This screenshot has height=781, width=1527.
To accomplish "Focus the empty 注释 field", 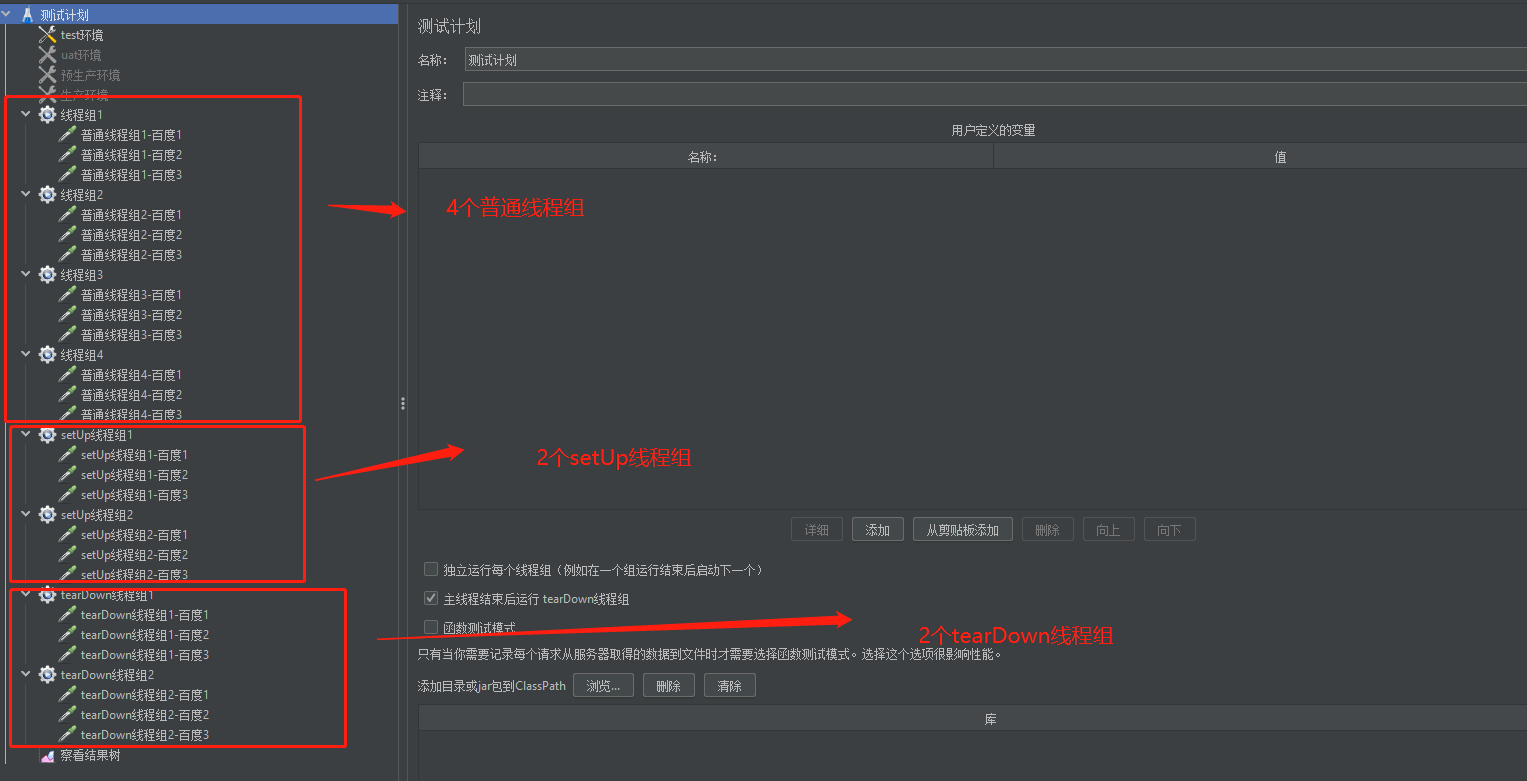I will click(x=995, y=95).
